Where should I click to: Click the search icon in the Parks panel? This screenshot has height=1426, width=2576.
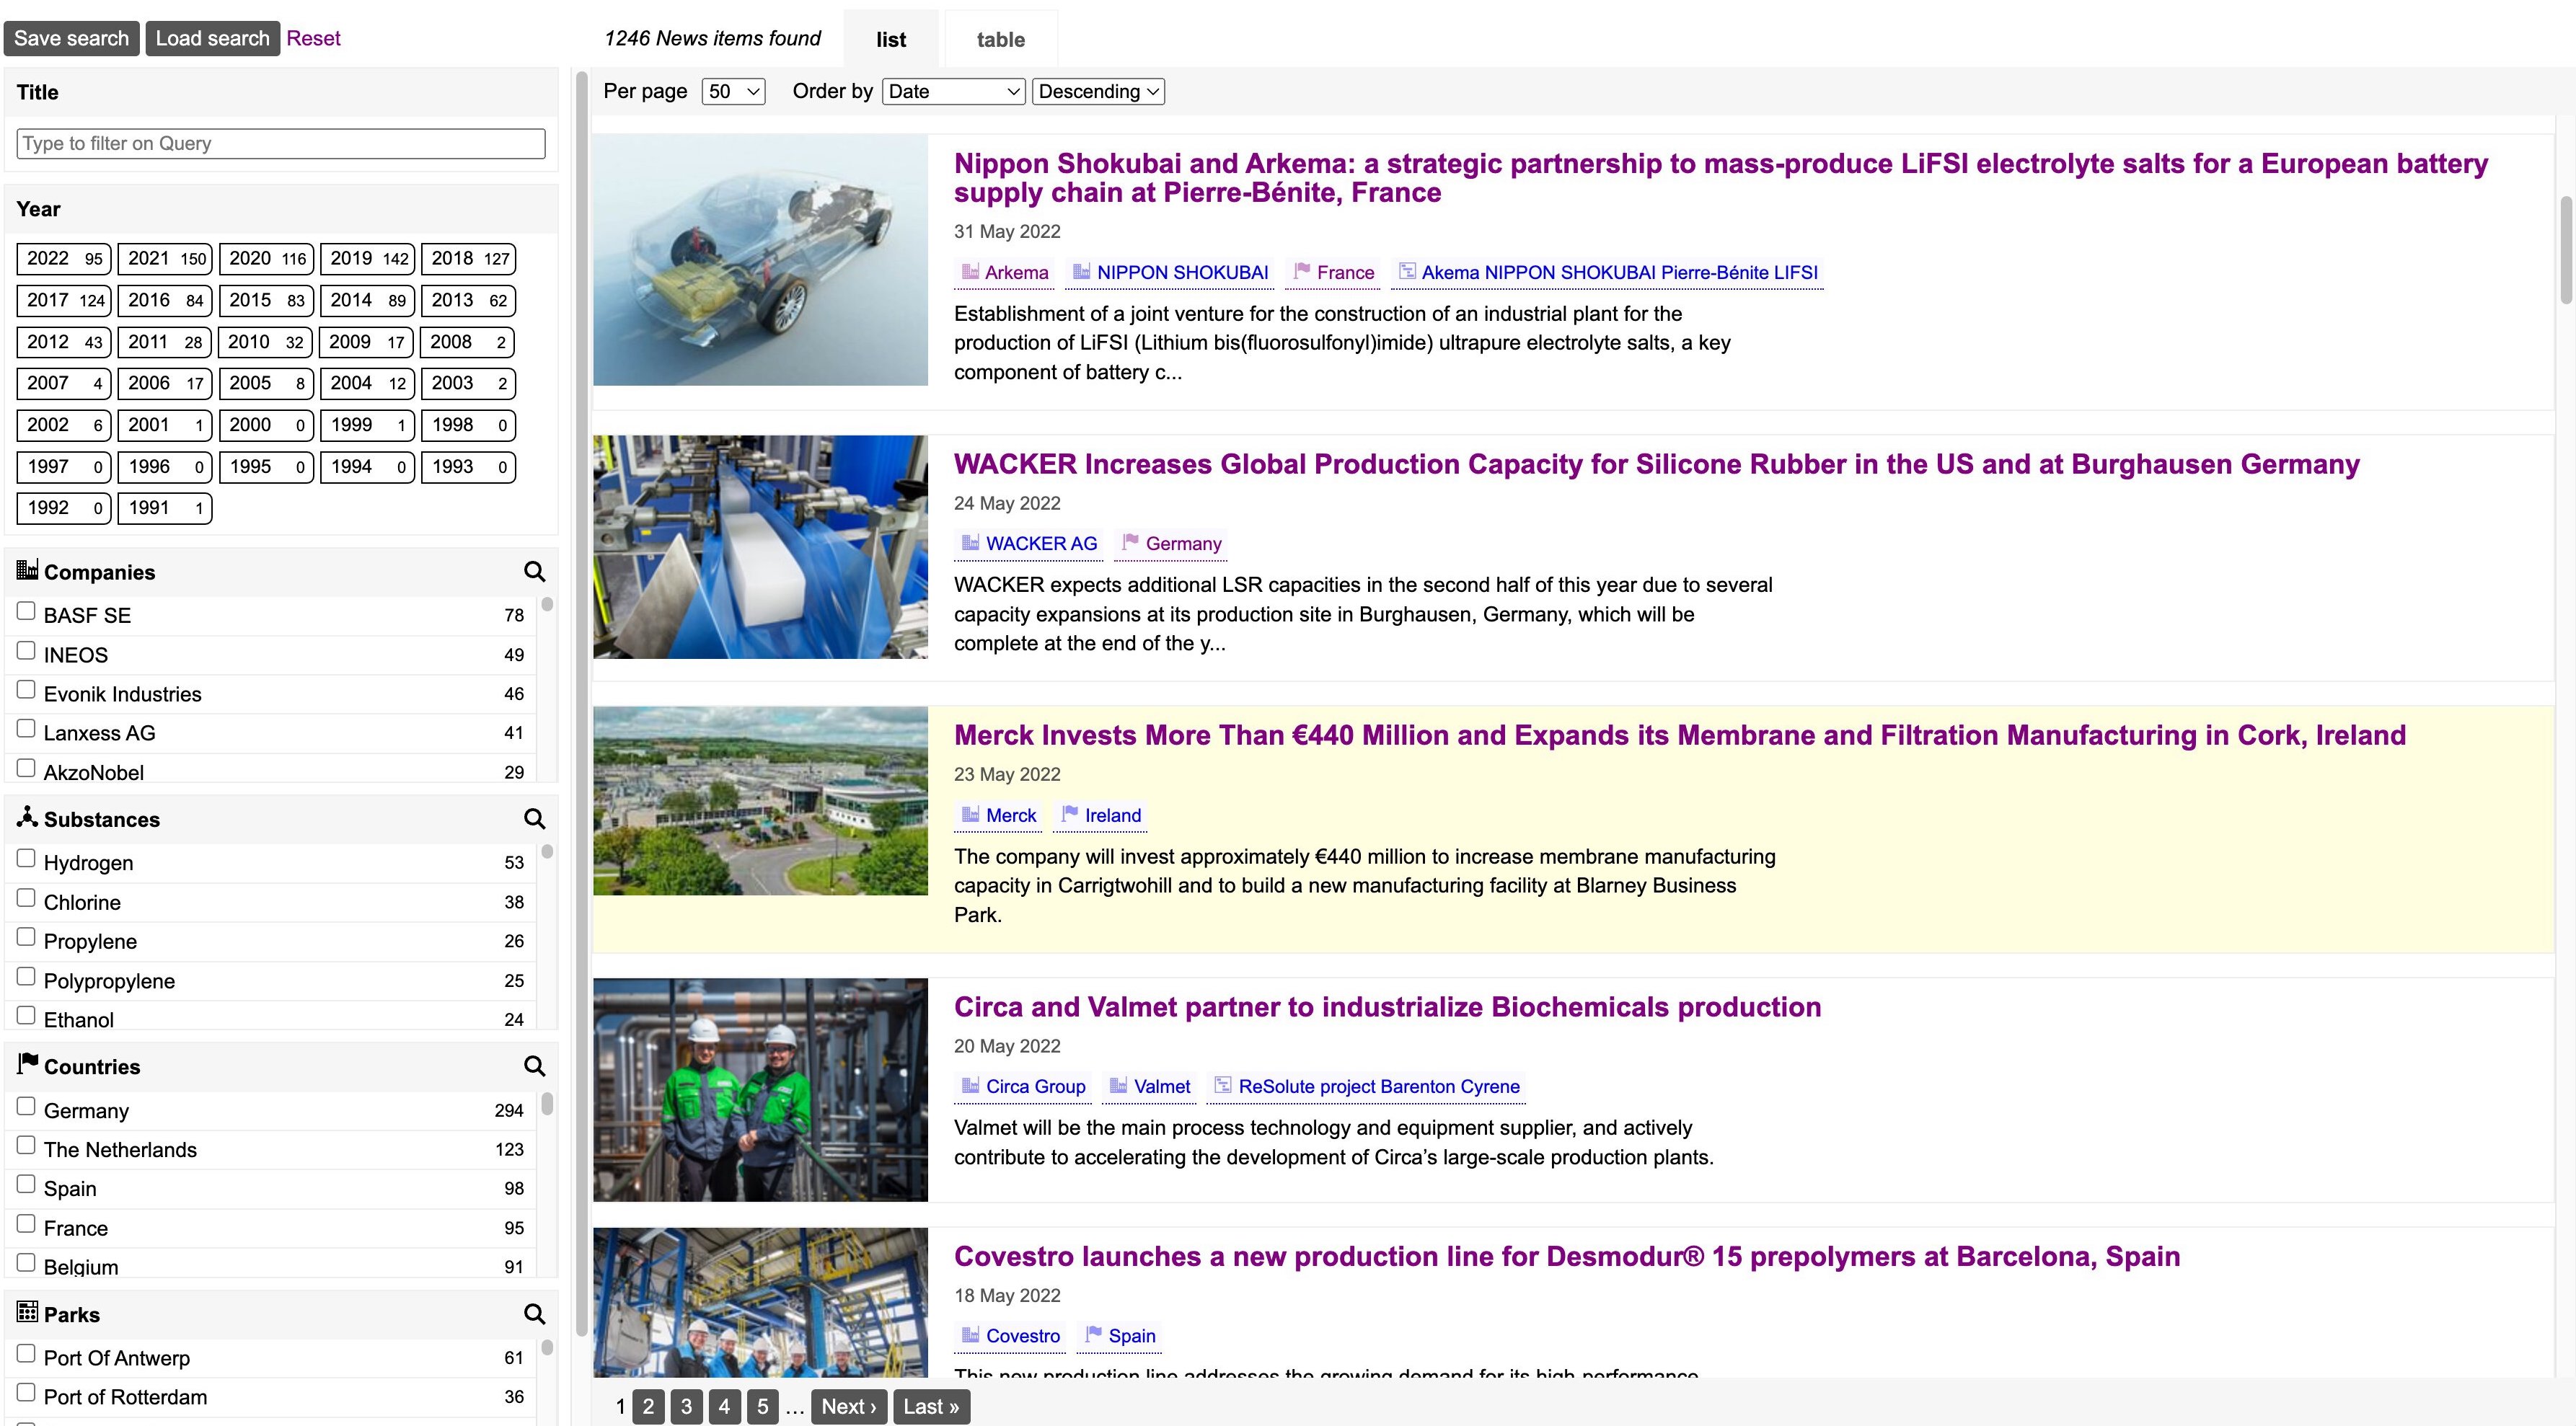point(534,1313)
